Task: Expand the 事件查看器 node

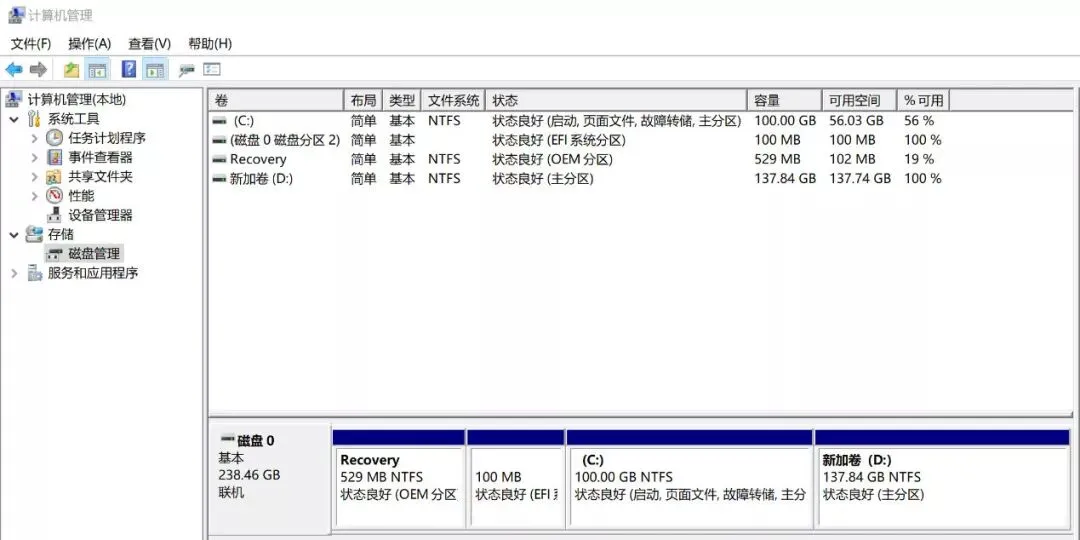Action: click(x=34, y=158)
